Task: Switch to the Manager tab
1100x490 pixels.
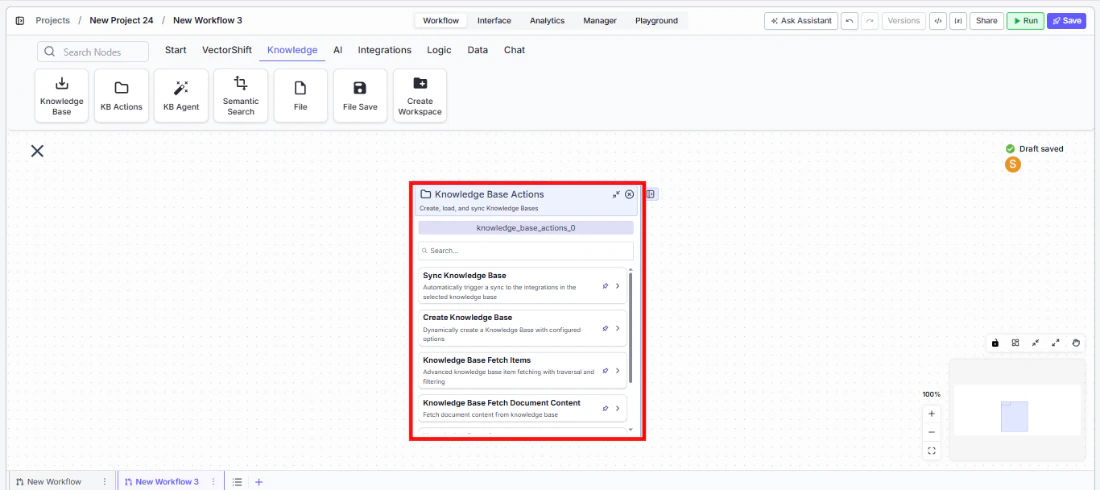Action: [x=600, y=21]
